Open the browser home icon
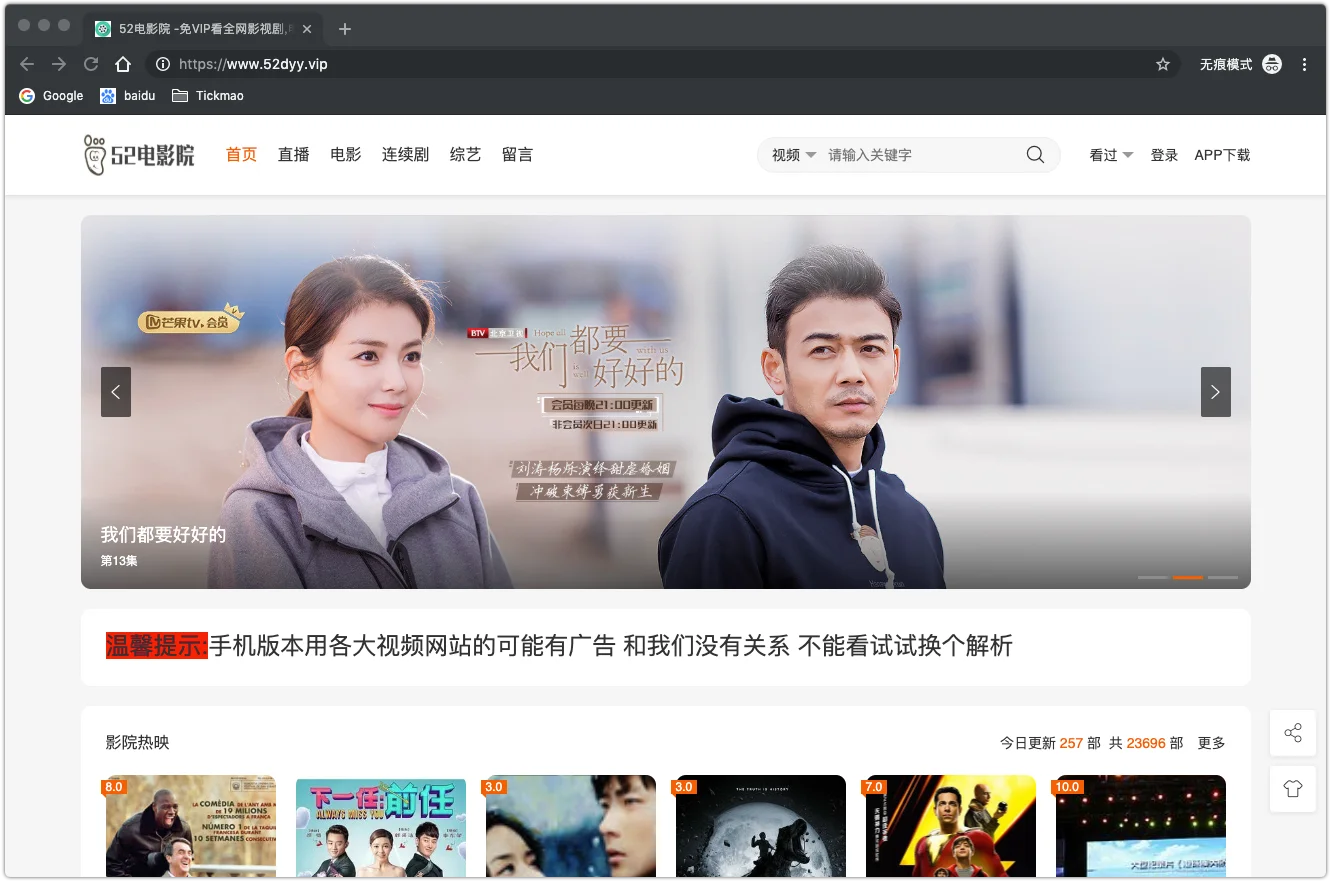This screenshot has width=1330, height=882. pos(123,64)
